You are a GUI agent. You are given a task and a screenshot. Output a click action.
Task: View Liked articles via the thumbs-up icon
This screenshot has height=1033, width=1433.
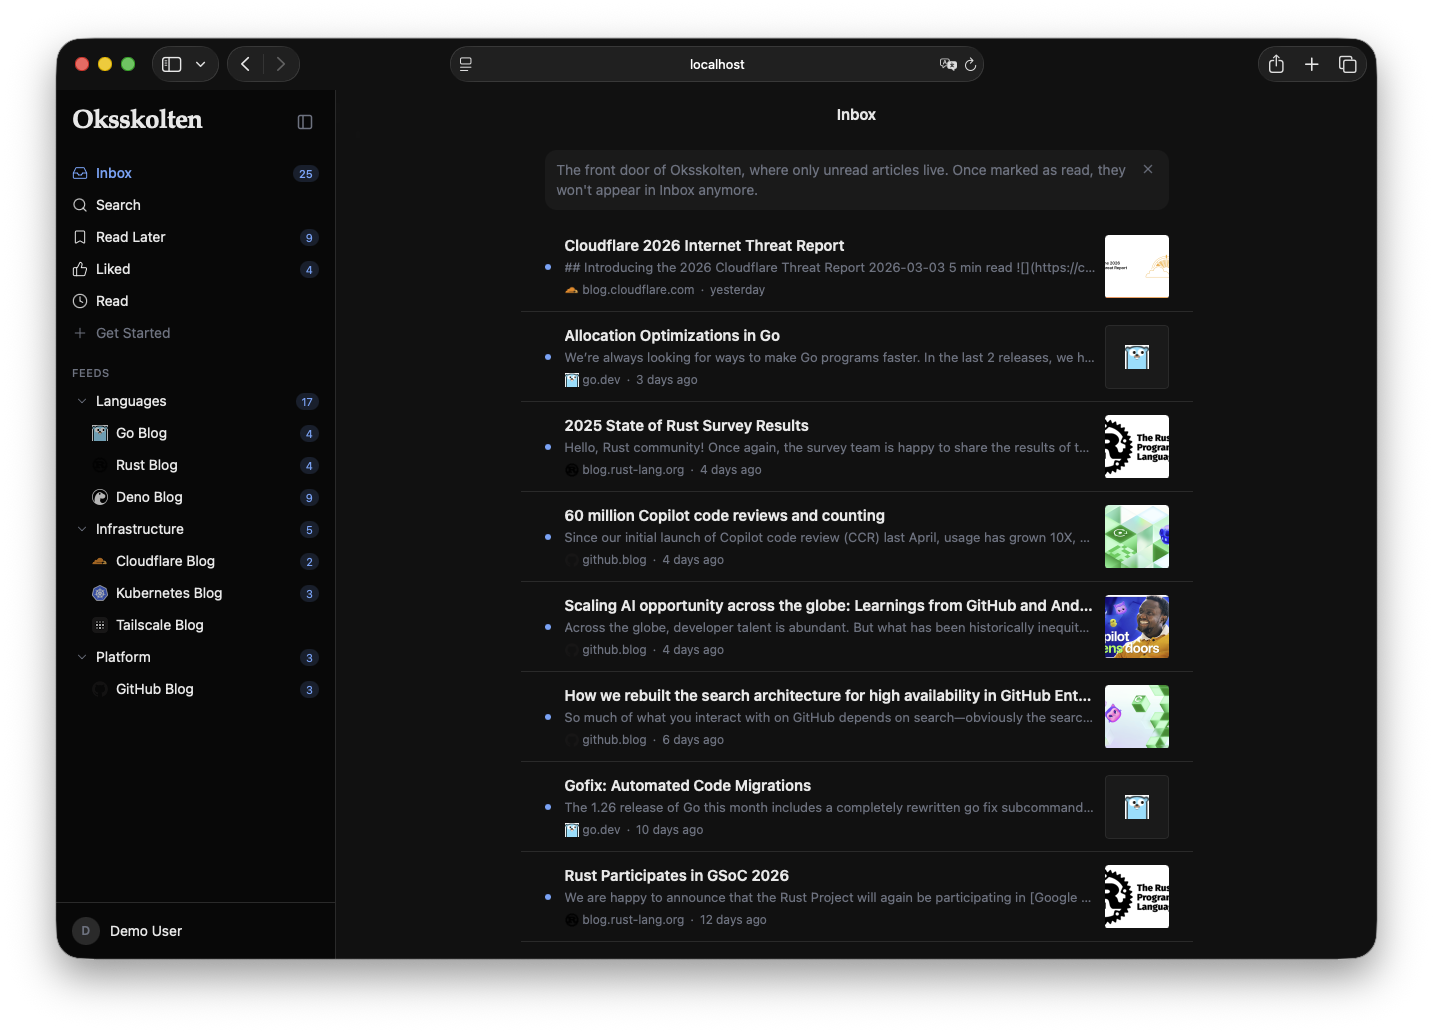pos(80,269)
